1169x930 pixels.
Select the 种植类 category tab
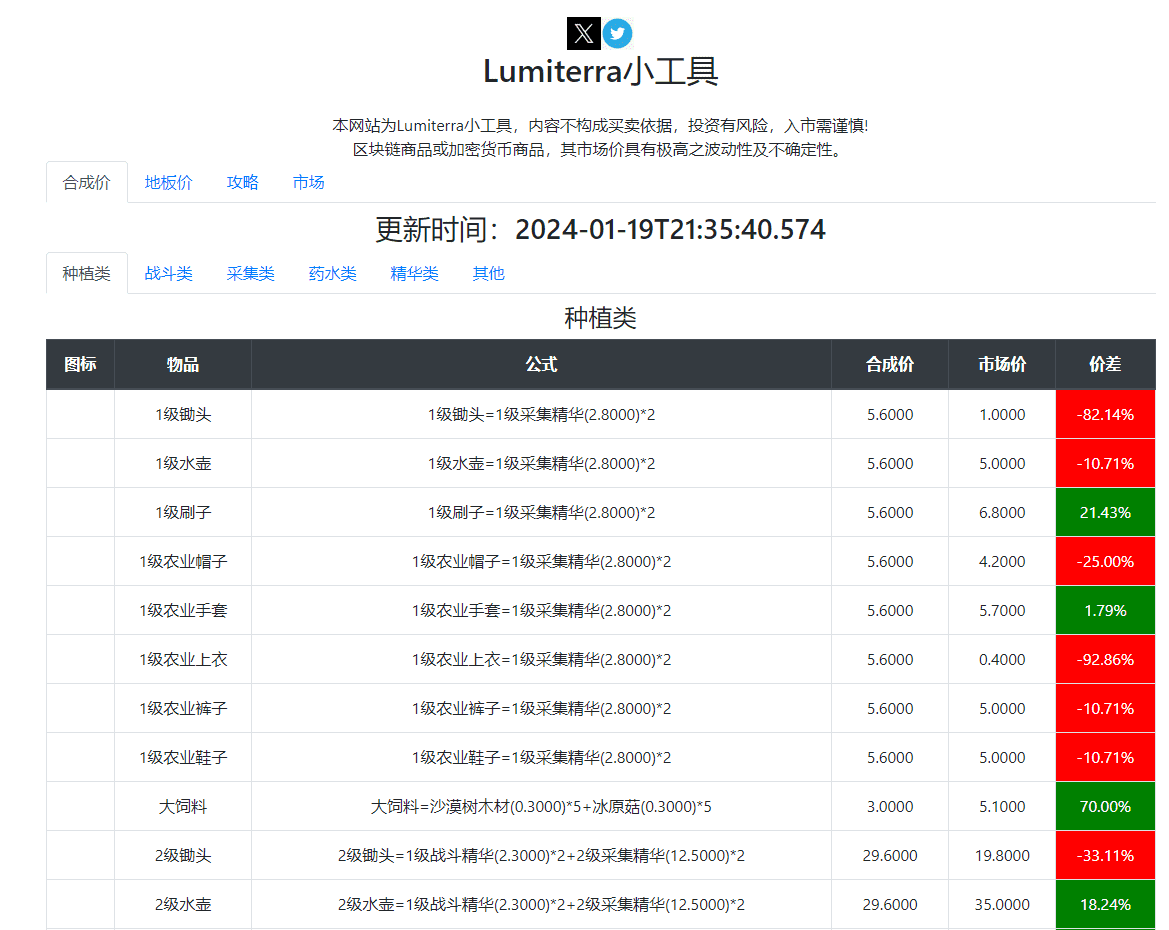click(x=87, y=273)
